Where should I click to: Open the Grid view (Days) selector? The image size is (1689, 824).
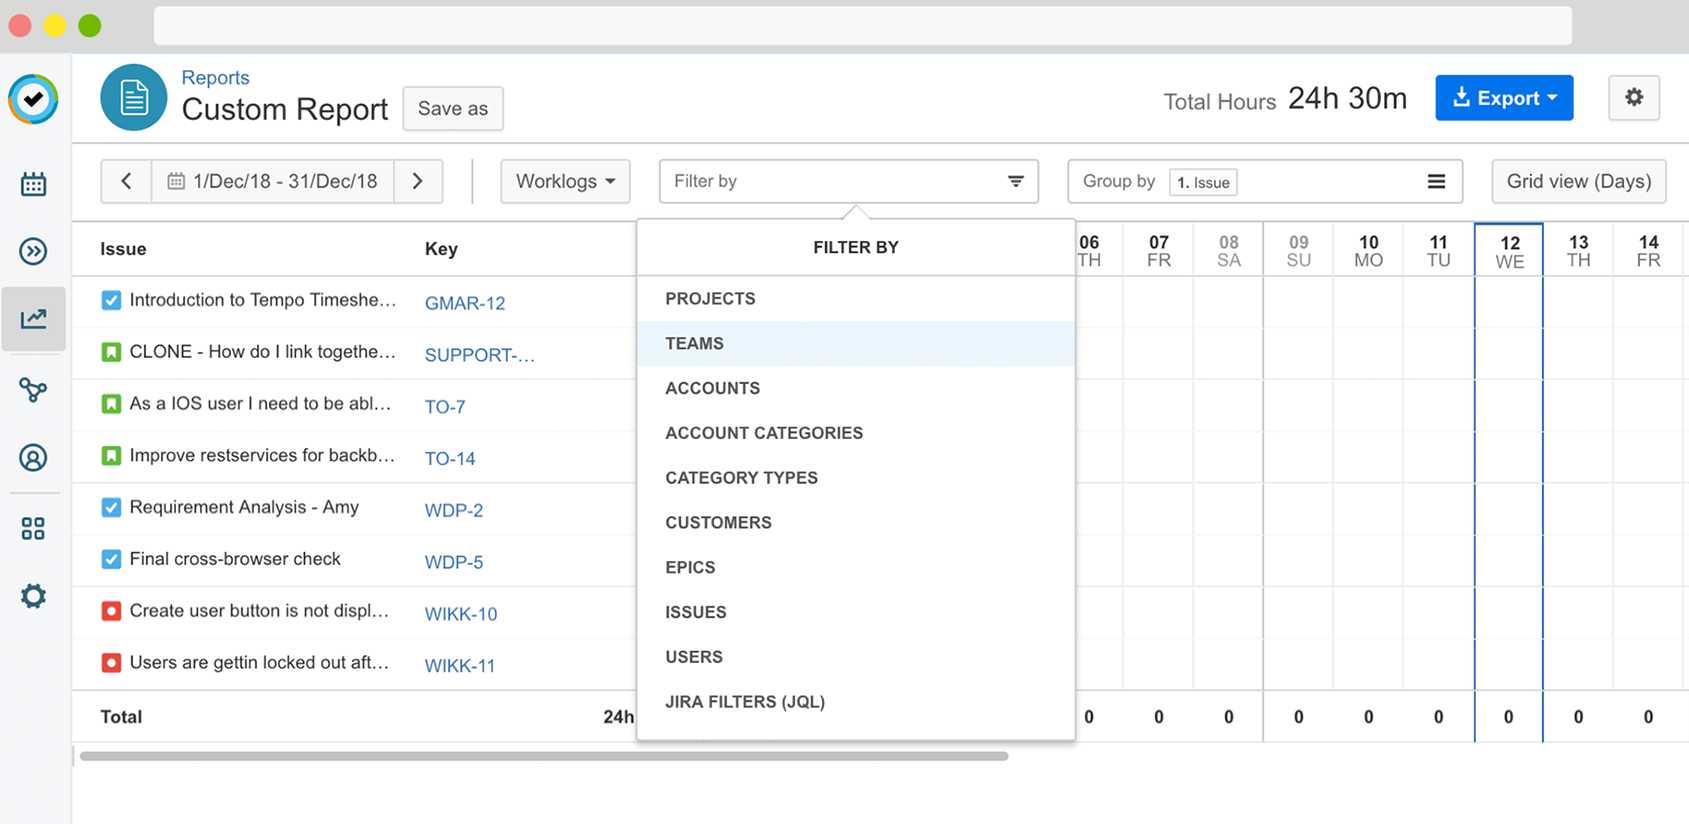pyautogui.click(x=1579, y=181)
